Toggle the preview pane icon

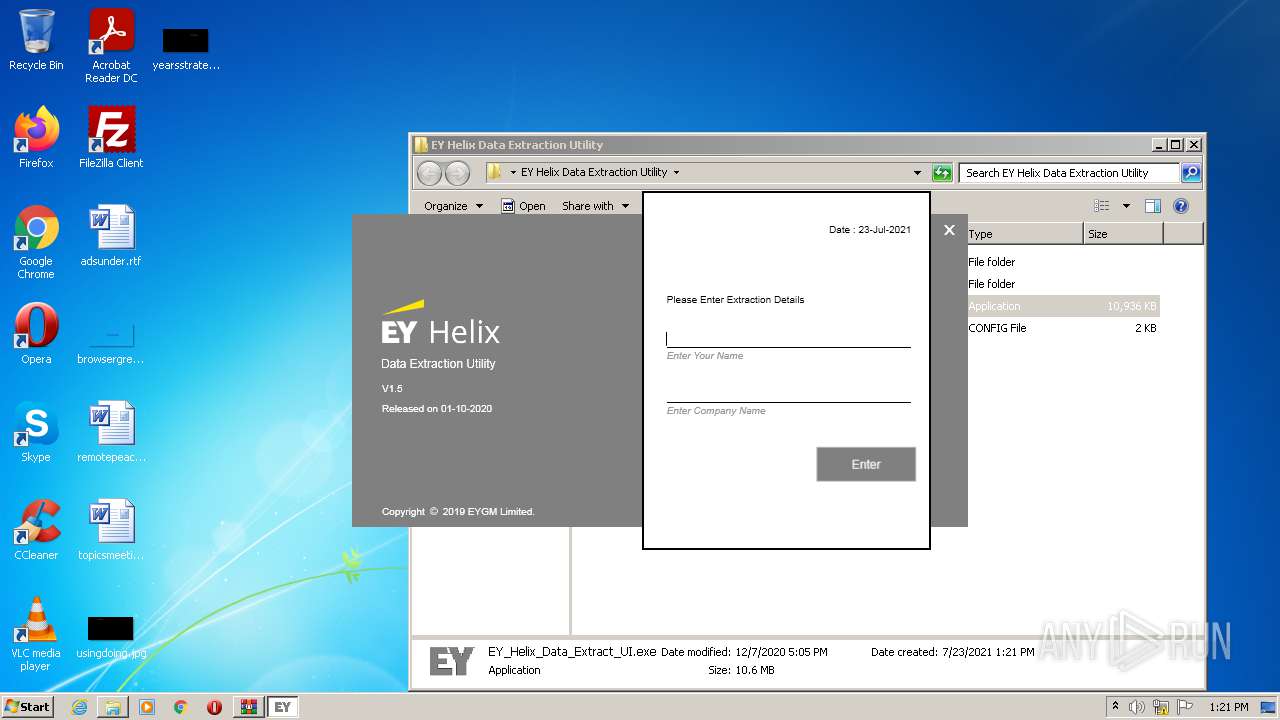(x=1153, y=206)
